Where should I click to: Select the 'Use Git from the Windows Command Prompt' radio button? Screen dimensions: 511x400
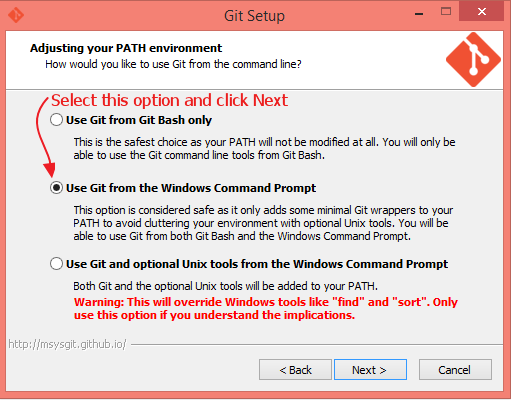(56, 188)
